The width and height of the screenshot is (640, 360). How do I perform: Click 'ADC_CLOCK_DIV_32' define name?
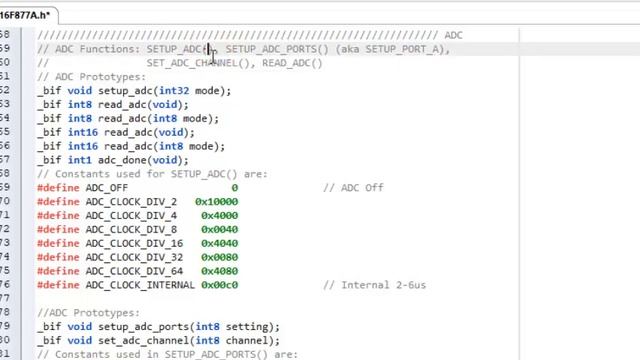coord(134,258)
